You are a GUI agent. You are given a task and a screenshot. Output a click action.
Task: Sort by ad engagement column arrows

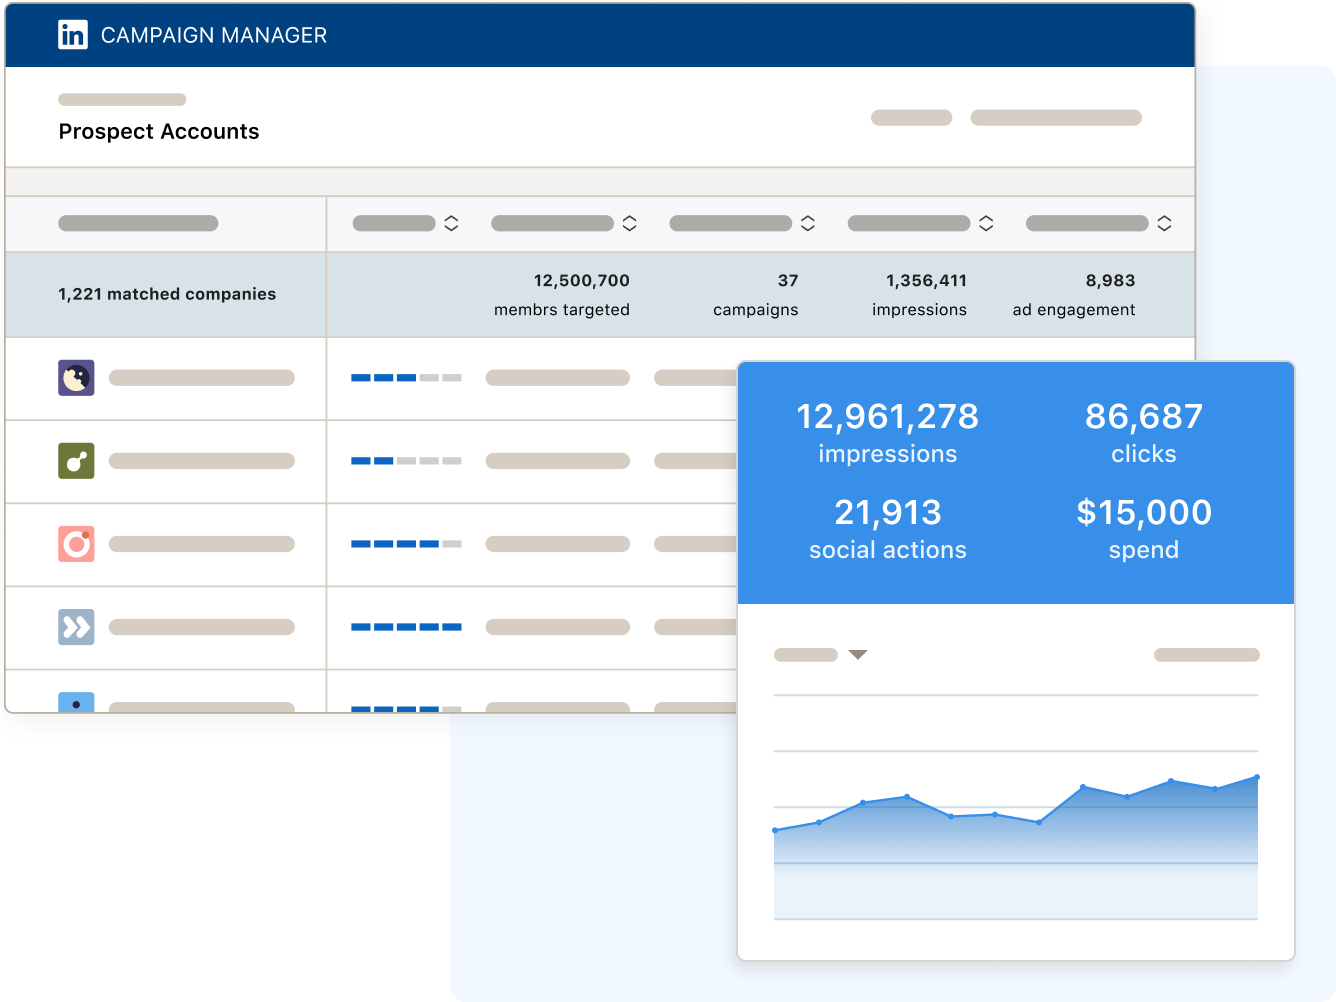1164,224
